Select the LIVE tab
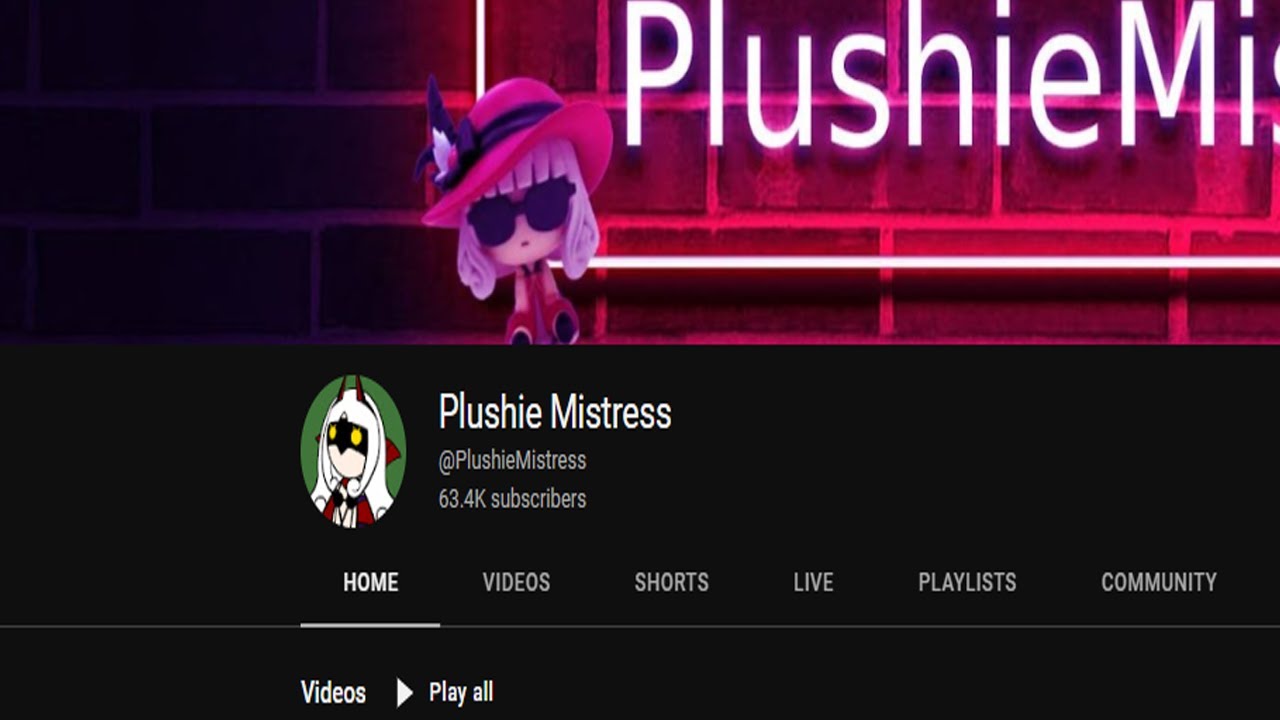Image resolution: width=1280 pixels, height=720 pixels. click(813, 582)
